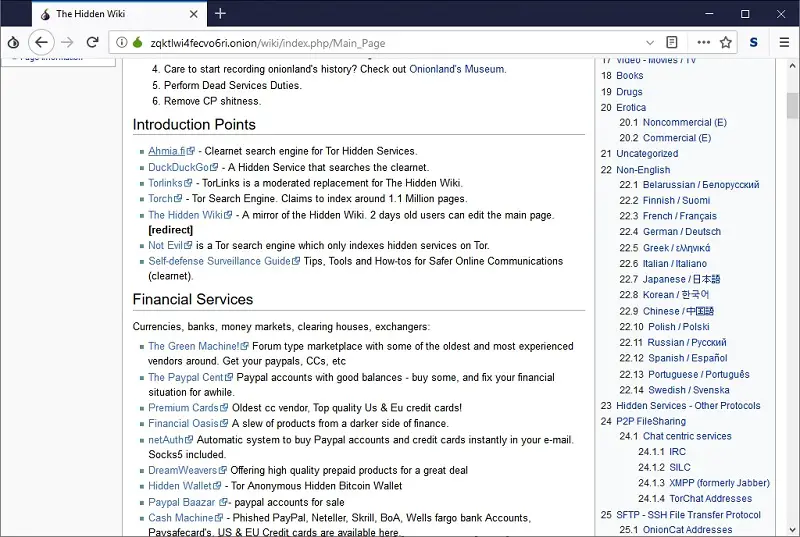Viewport: 800px width, 537px height.
Task: Open the page actions ellipsis menu
Action: point(704,42)
